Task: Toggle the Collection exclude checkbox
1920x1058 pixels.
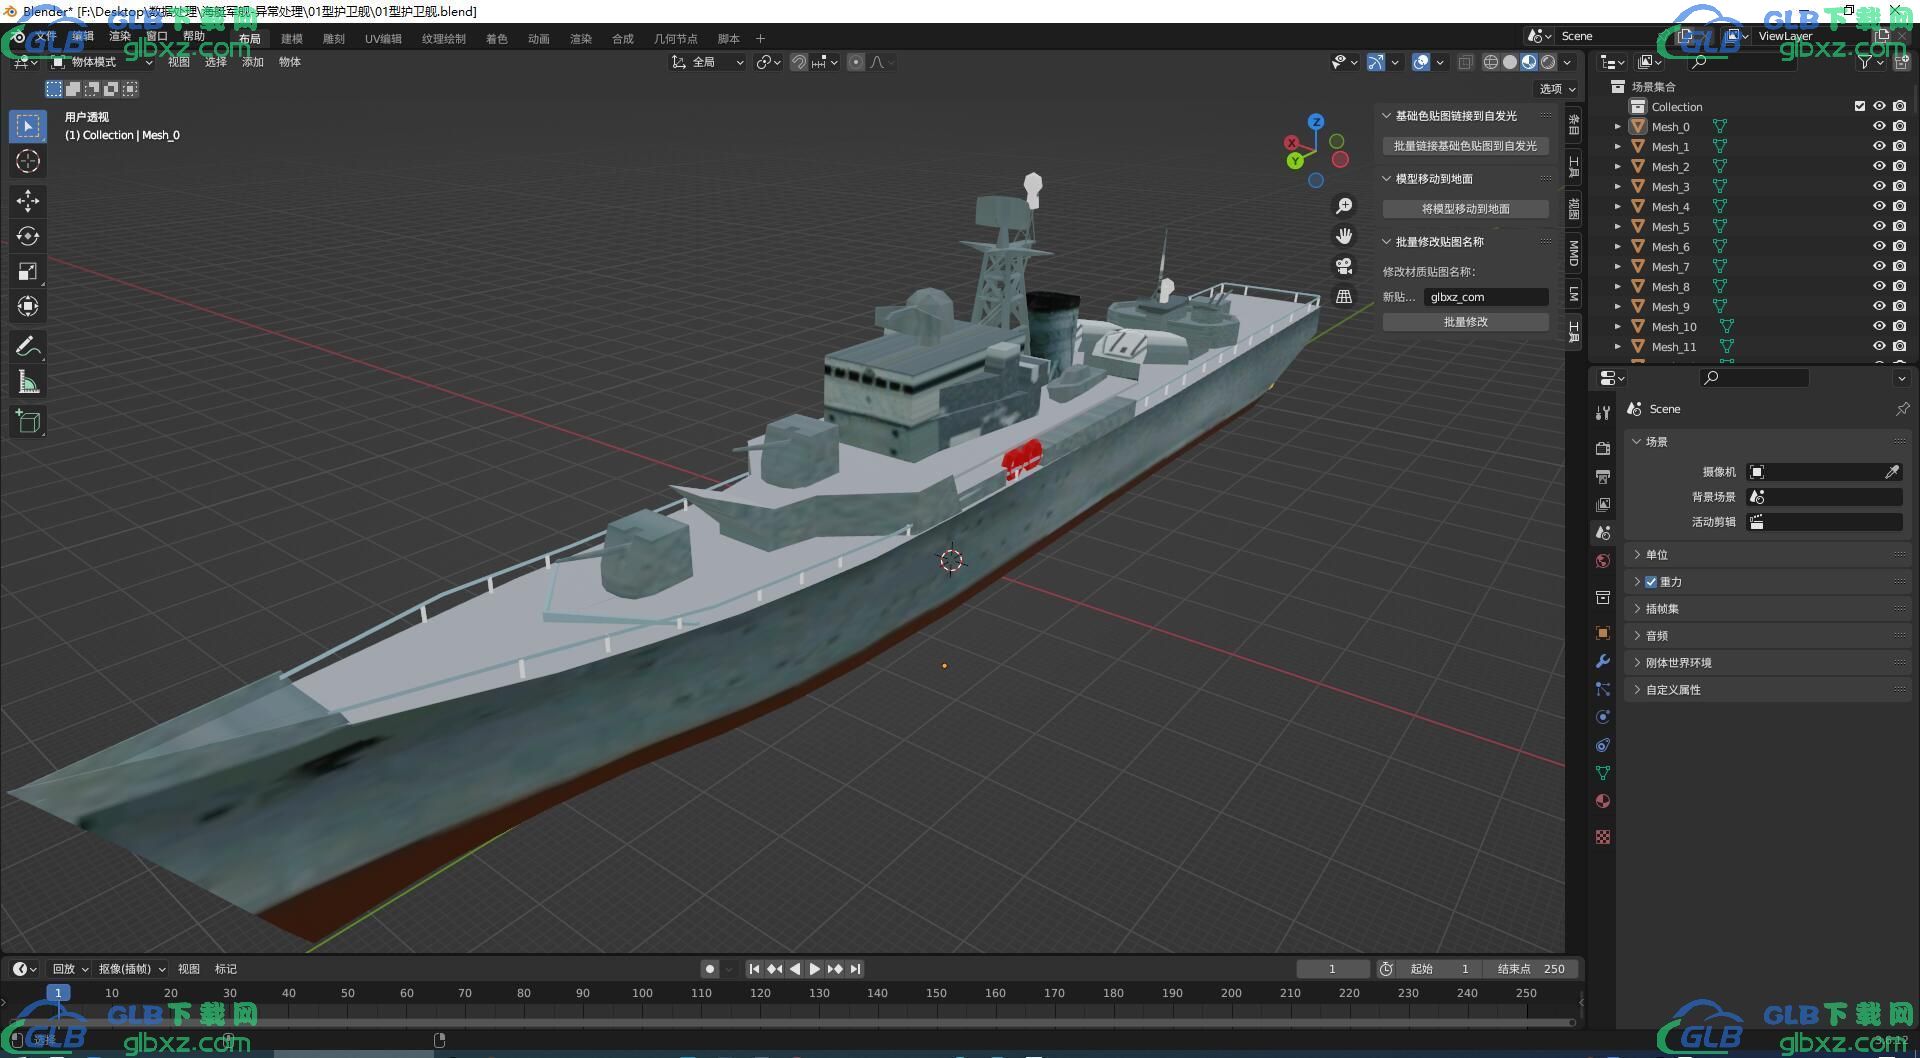Action: [1860, 106]
